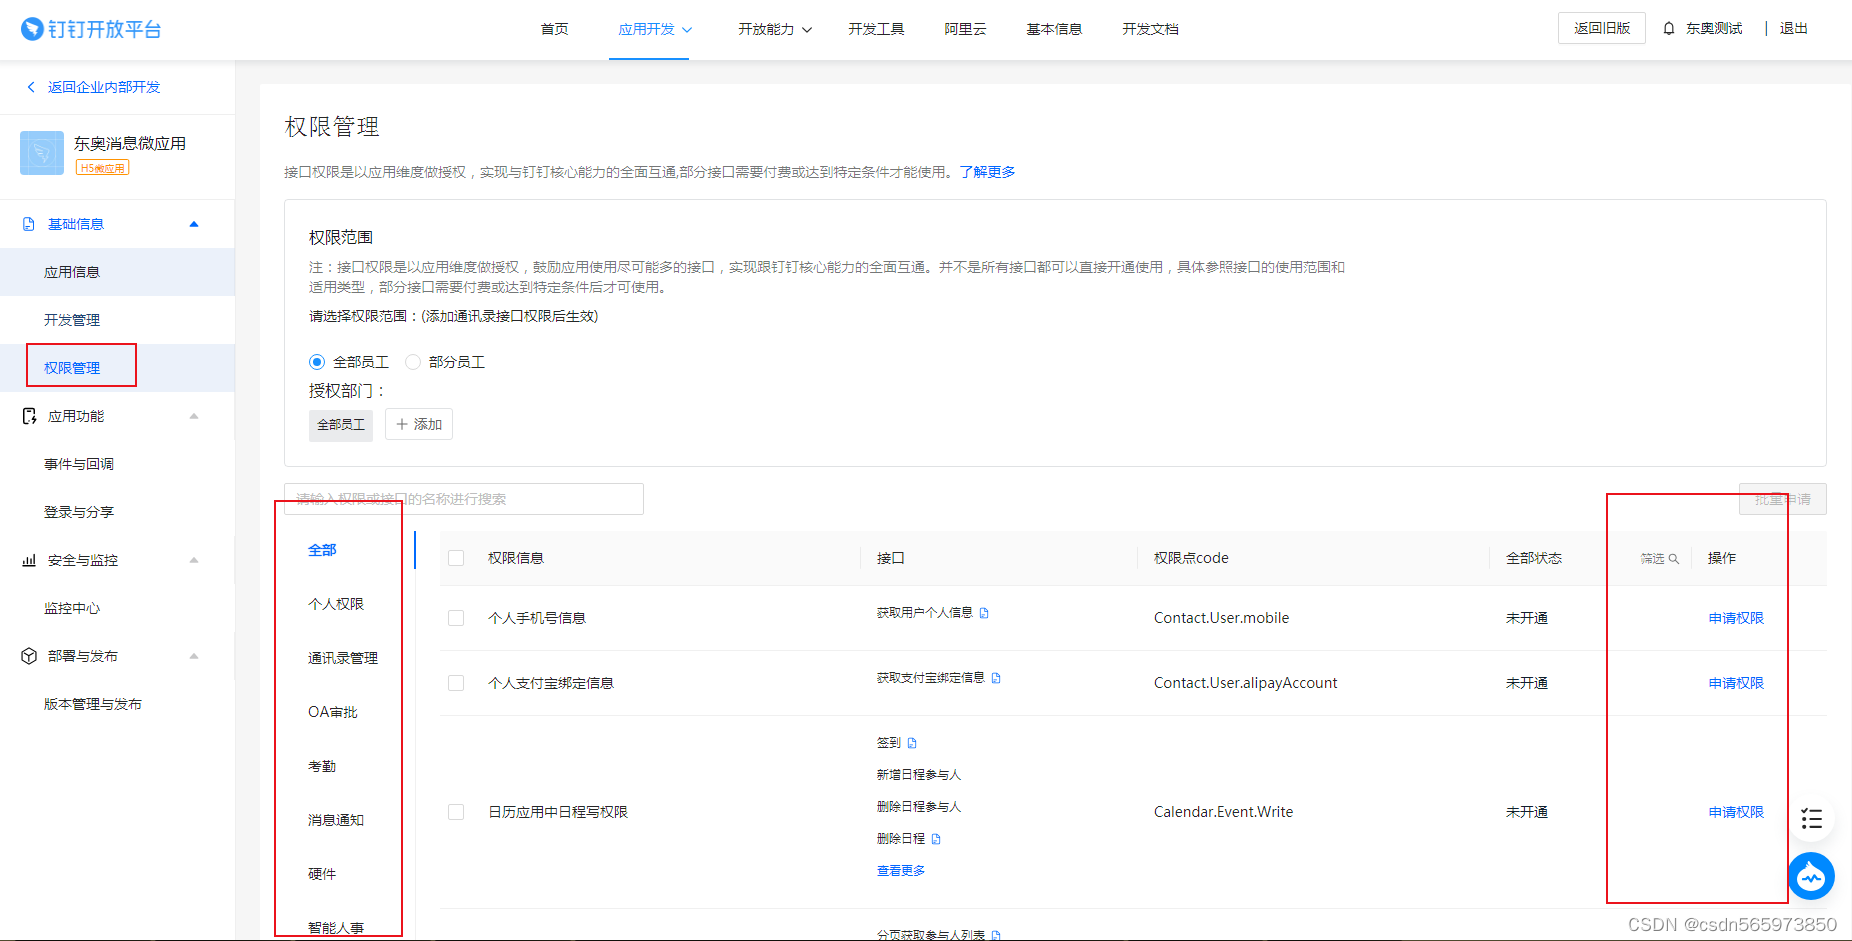
Task: Click the back arrow beside 返回企业内部开发
Action: click(31, 87)
